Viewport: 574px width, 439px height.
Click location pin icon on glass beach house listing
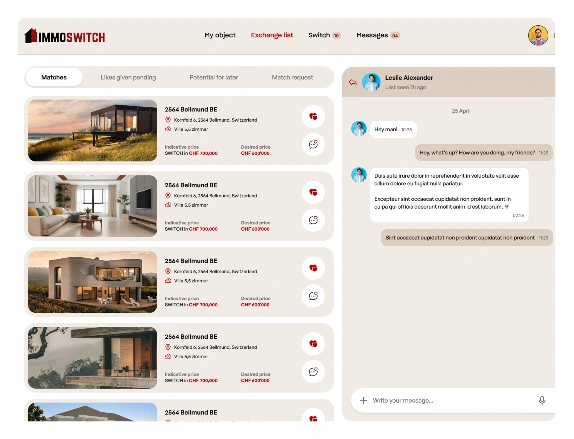[x=168, y=120]
